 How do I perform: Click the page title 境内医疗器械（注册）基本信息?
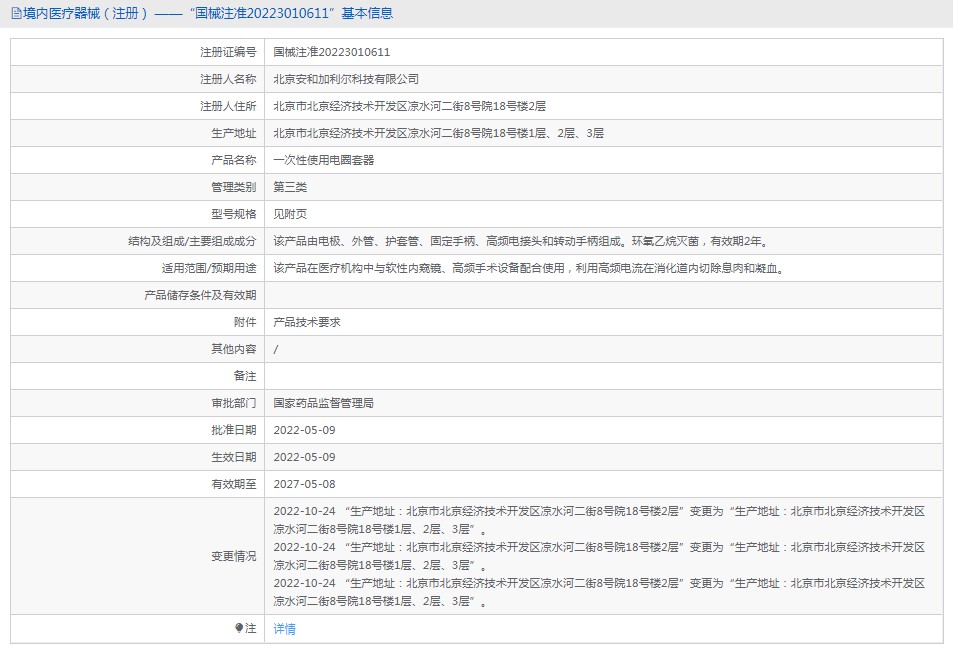[208, 13]
